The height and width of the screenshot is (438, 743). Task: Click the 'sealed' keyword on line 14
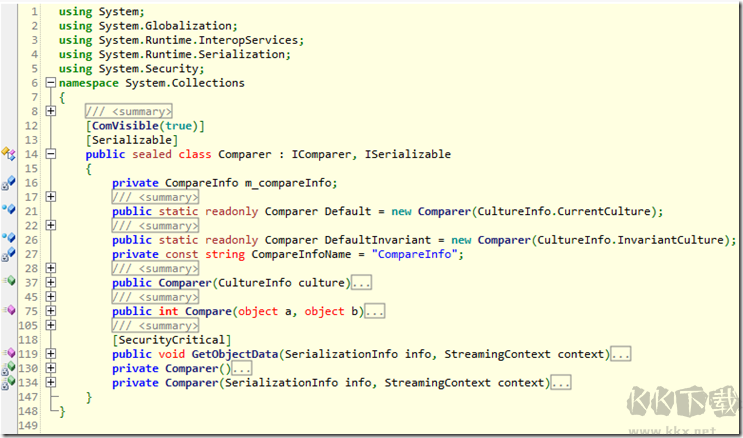(152, 154)
